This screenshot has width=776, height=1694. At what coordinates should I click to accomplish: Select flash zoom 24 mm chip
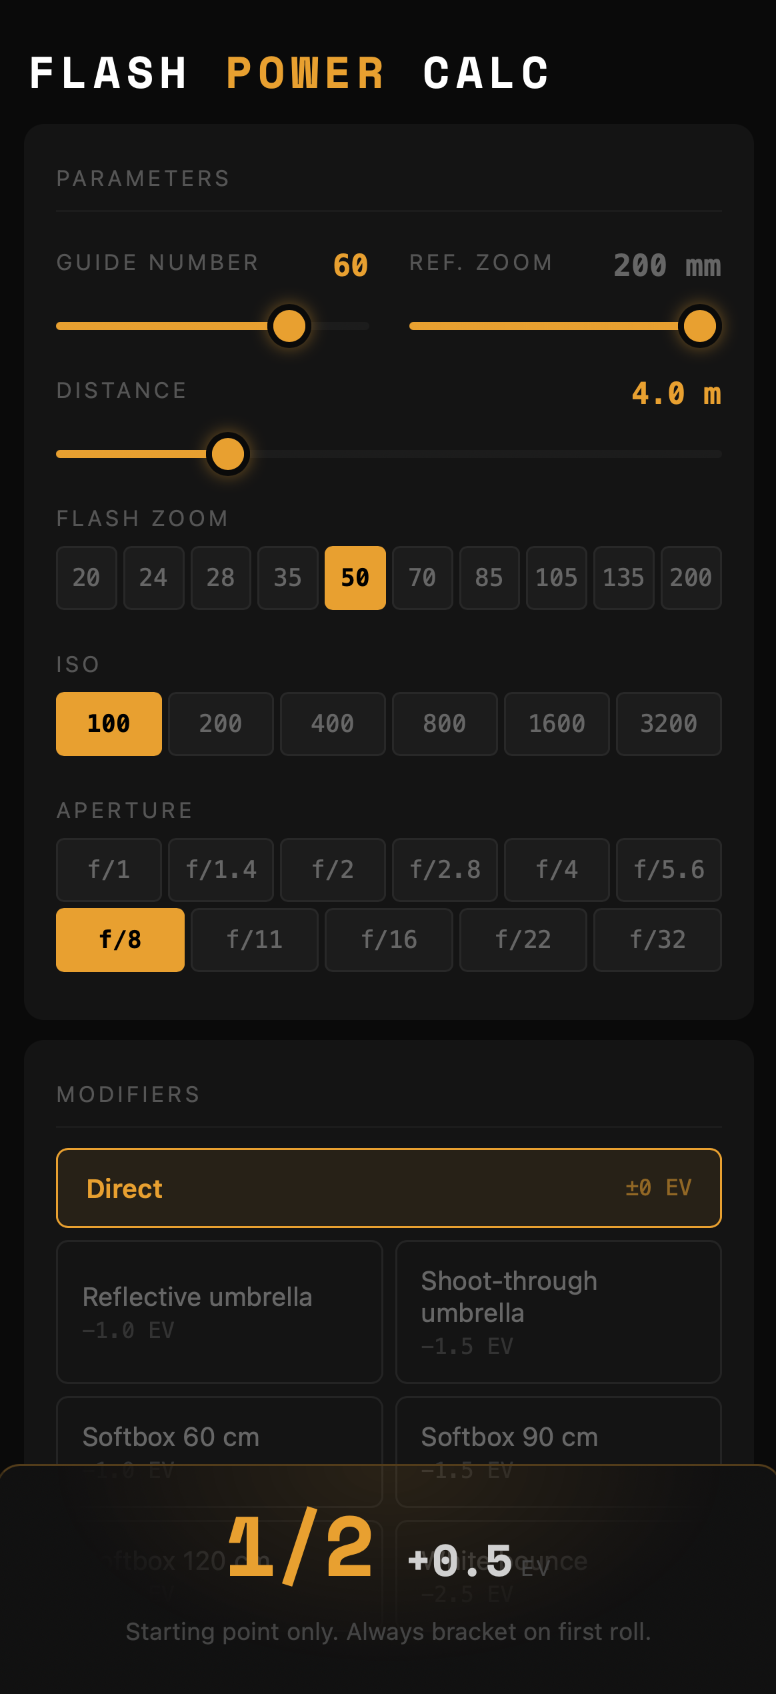click(153, 578)
